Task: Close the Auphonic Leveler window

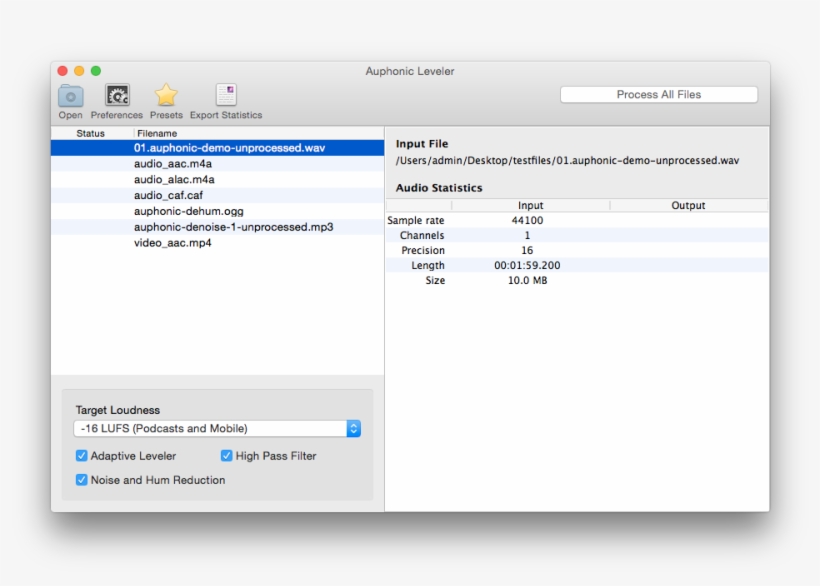Action: [63, 71]
